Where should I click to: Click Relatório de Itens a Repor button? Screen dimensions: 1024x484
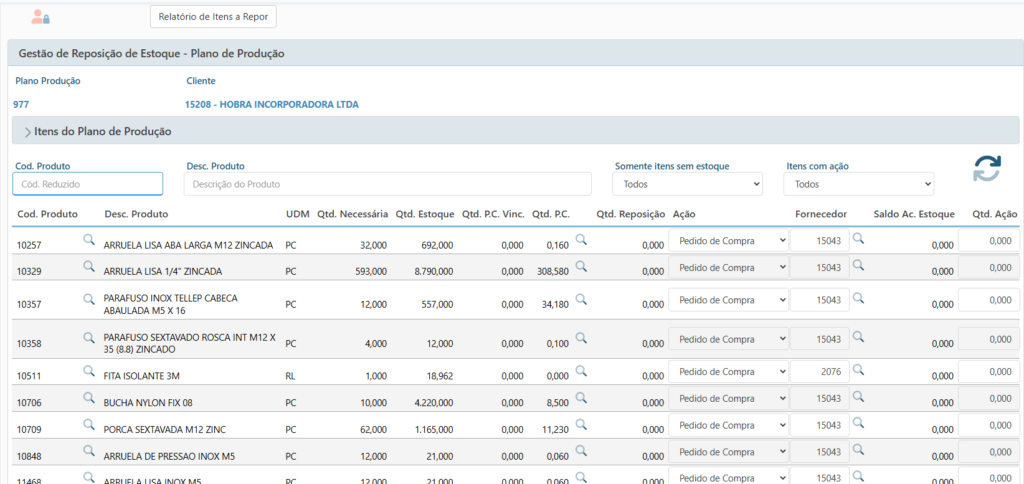click(x=213, y=16)
